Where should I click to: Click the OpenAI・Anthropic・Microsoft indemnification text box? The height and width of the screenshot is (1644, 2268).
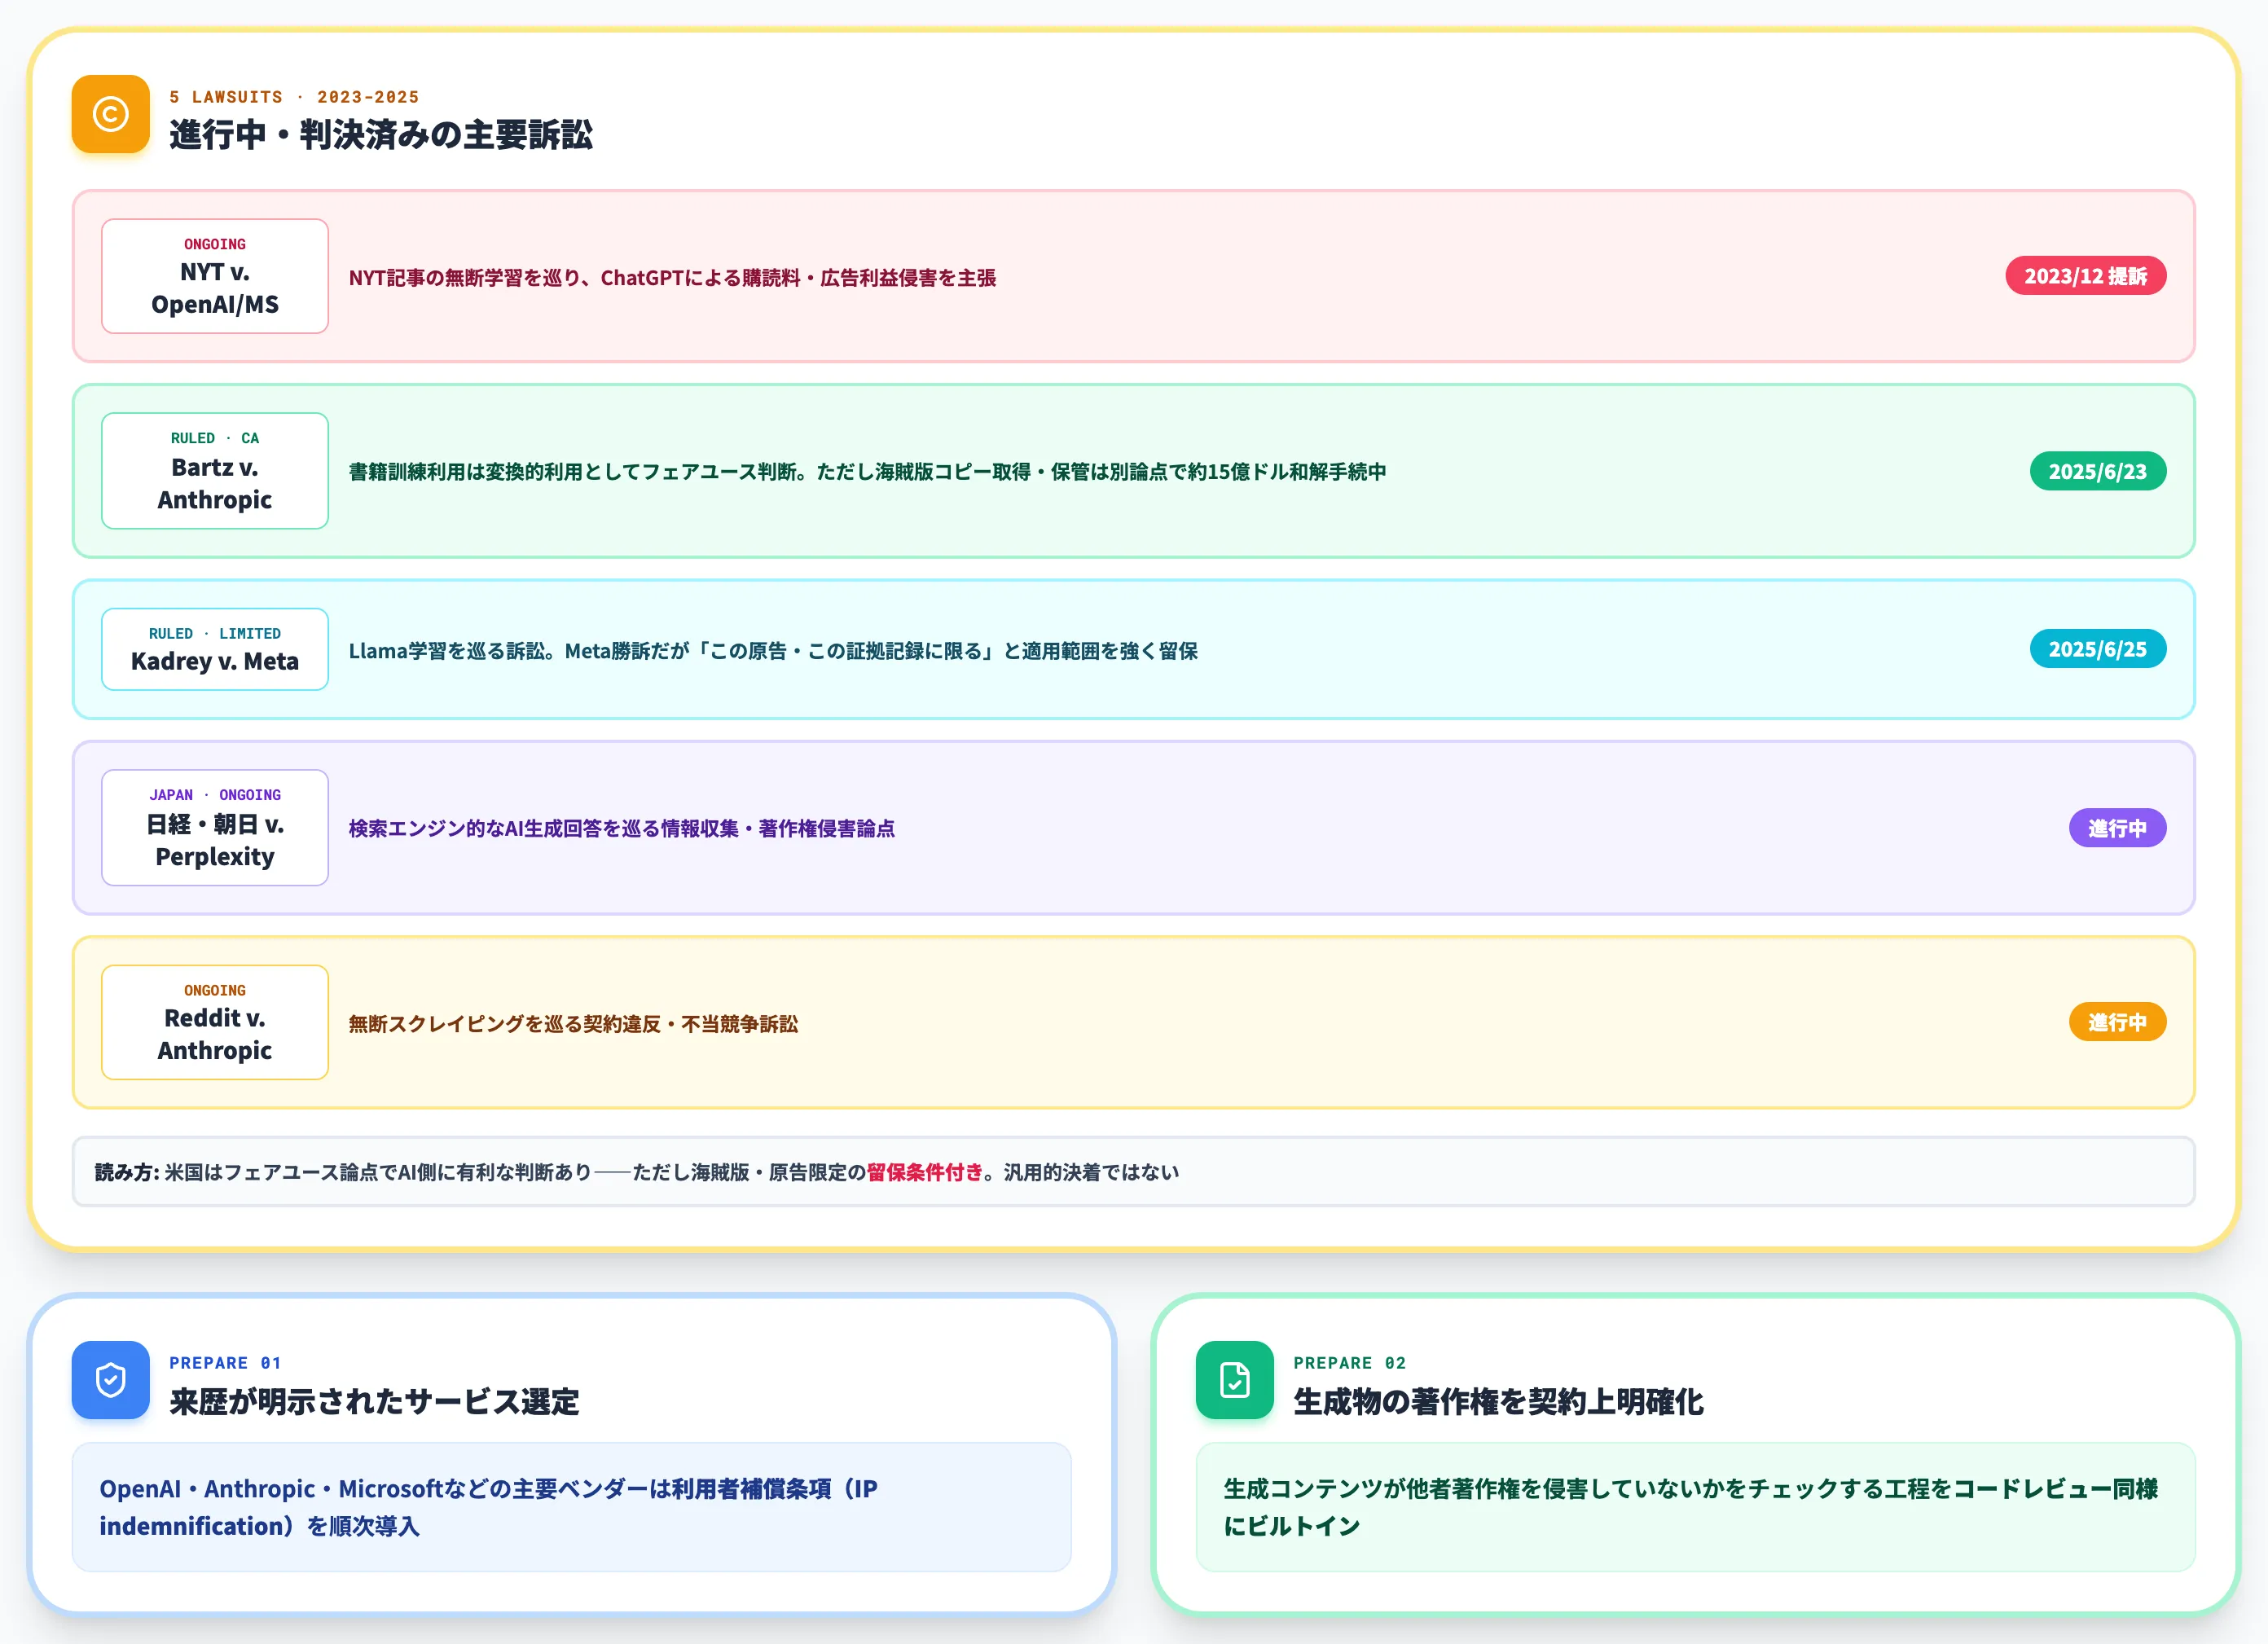(x=571, y=1506)
